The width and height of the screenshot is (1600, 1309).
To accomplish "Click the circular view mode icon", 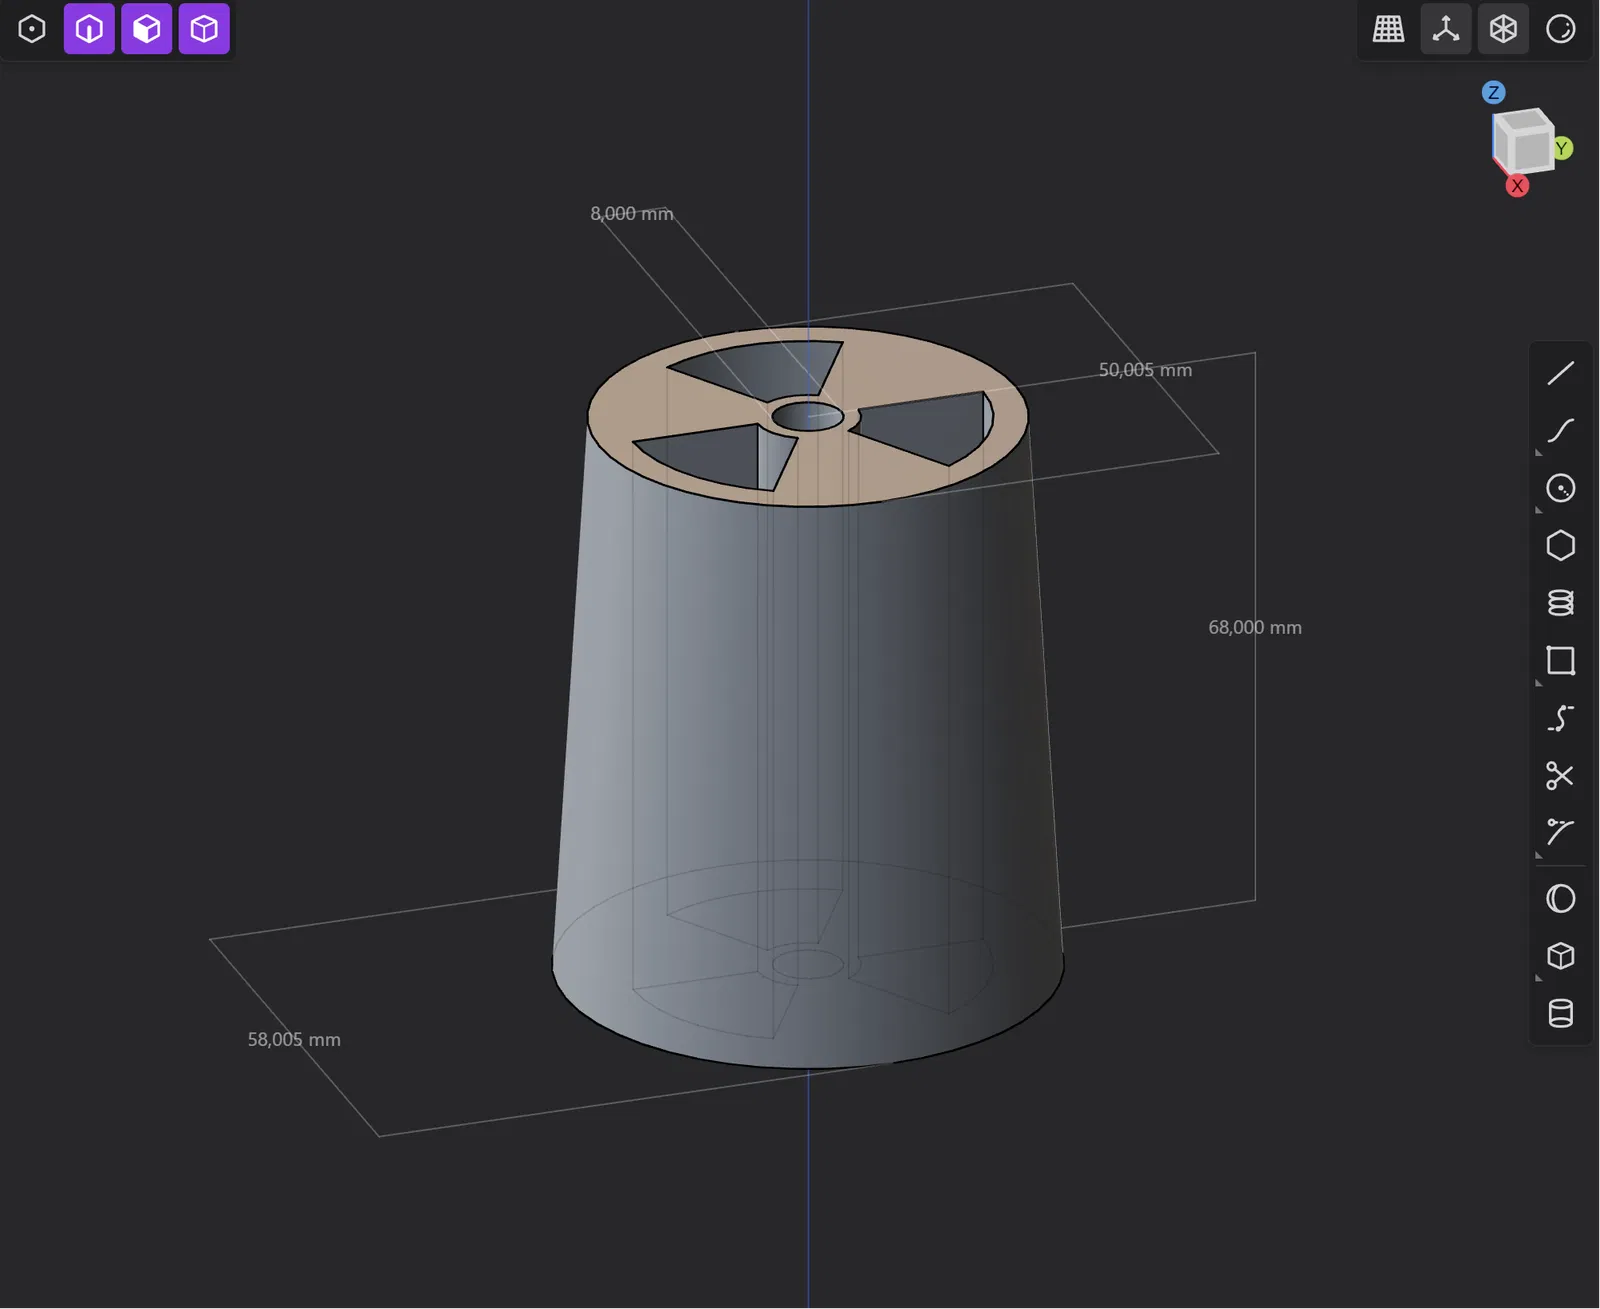I will (x=1561, y=29).
